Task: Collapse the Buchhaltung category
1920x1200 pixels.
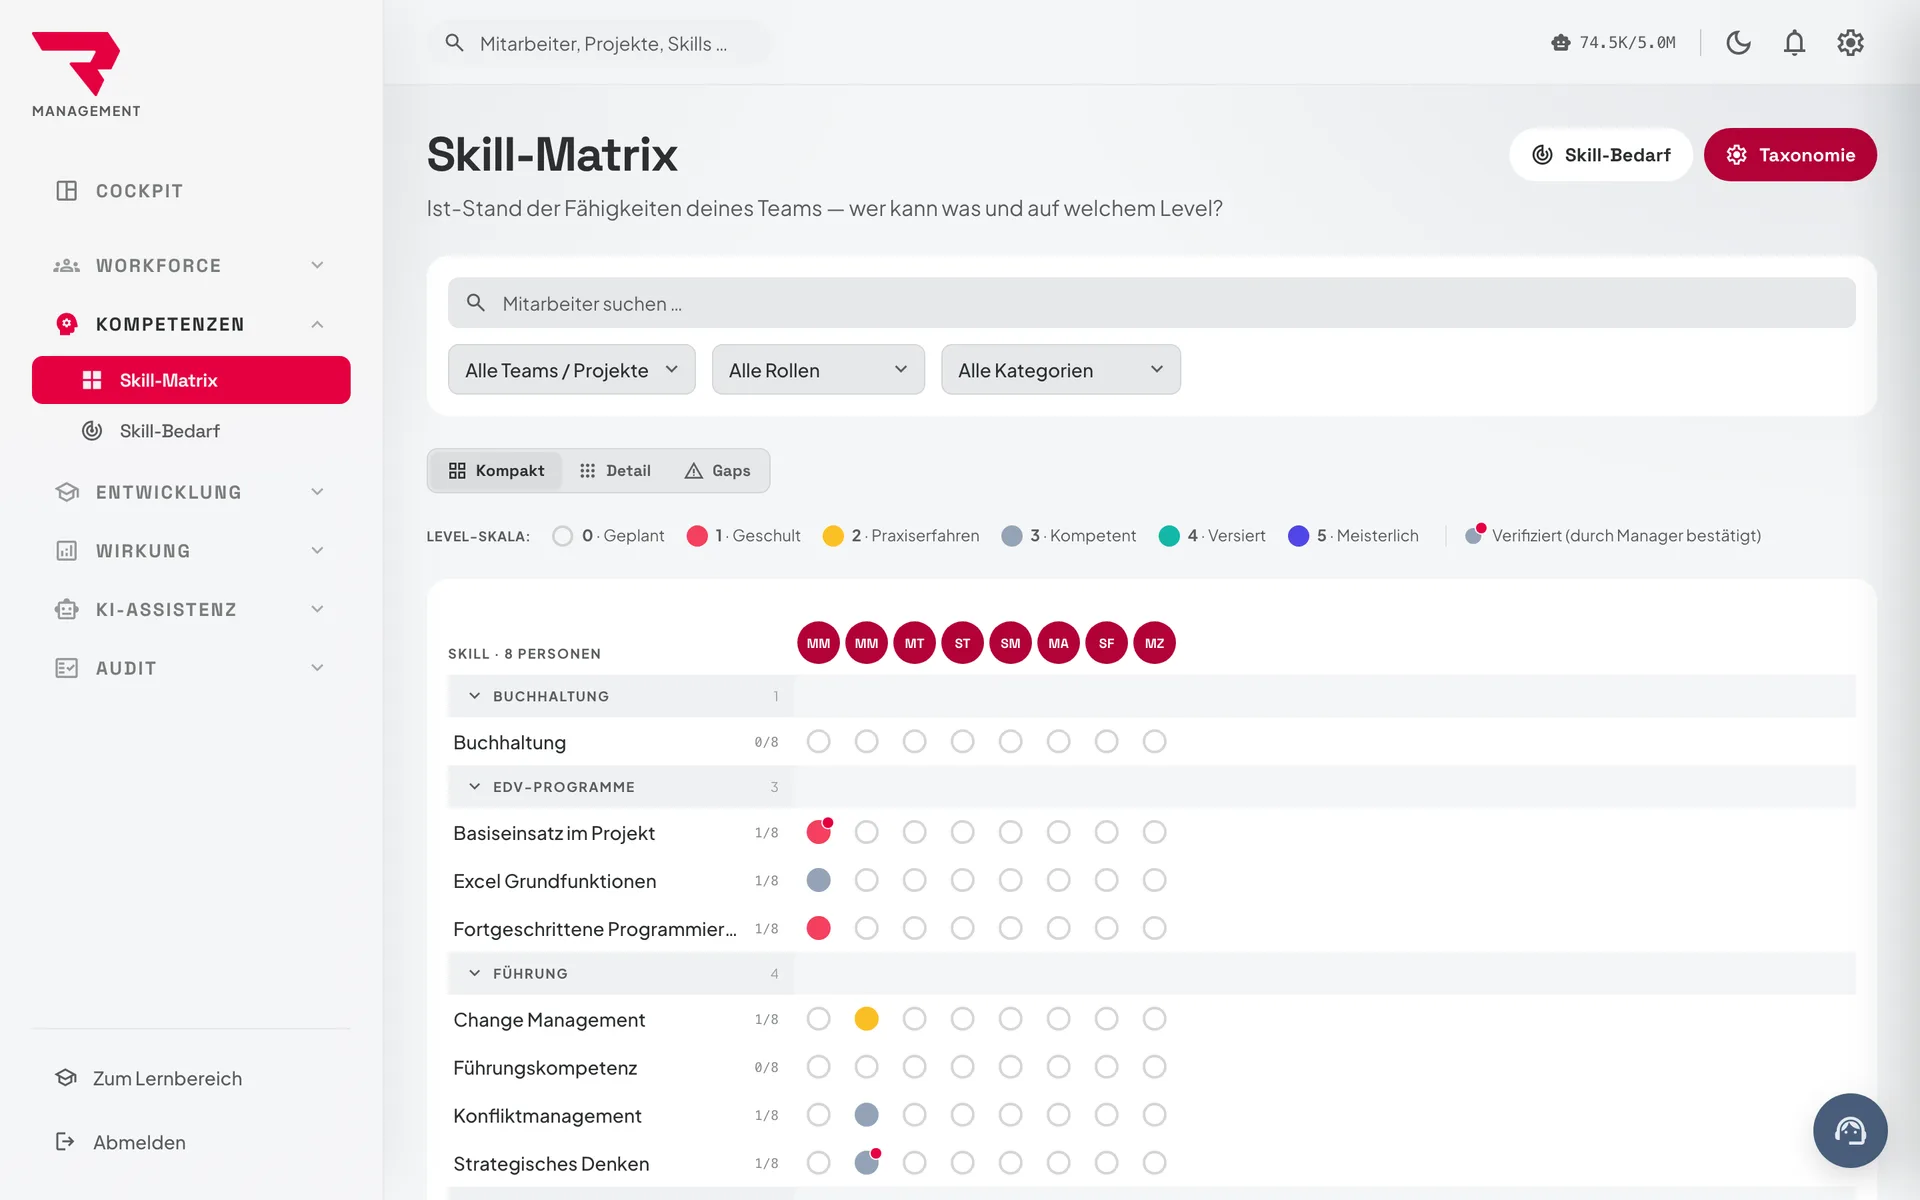Action: click(x=474, y=696)
